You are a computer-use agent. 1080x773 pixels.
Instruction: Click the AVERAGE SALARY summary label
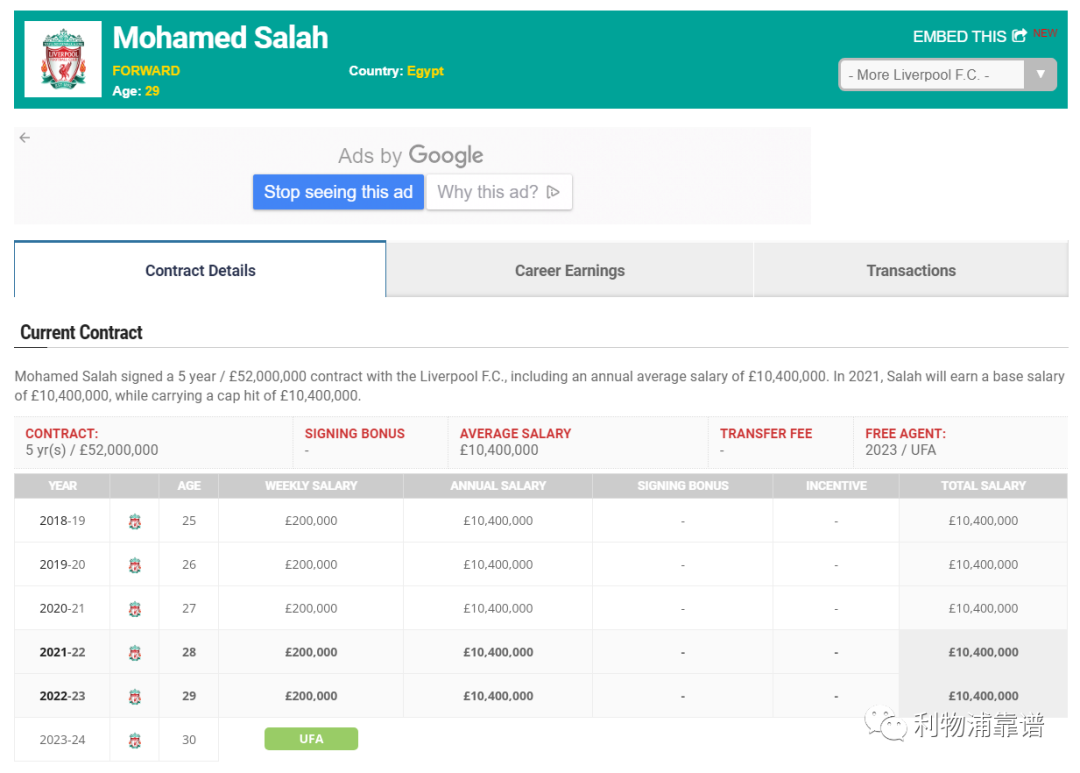coord(515,433)
